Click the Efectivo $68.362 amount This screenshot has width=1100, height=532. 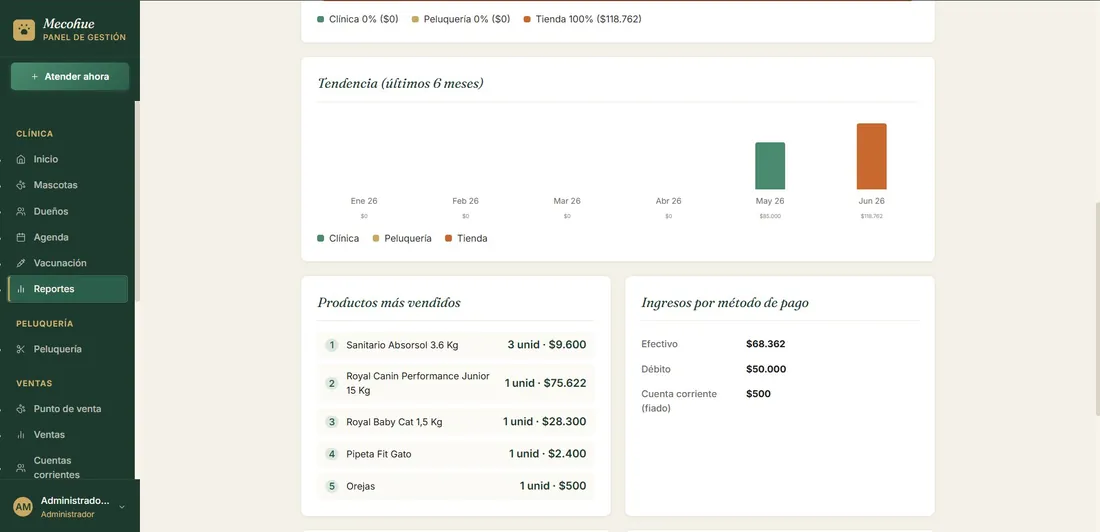pyautogui.click(x=765, y=344)
